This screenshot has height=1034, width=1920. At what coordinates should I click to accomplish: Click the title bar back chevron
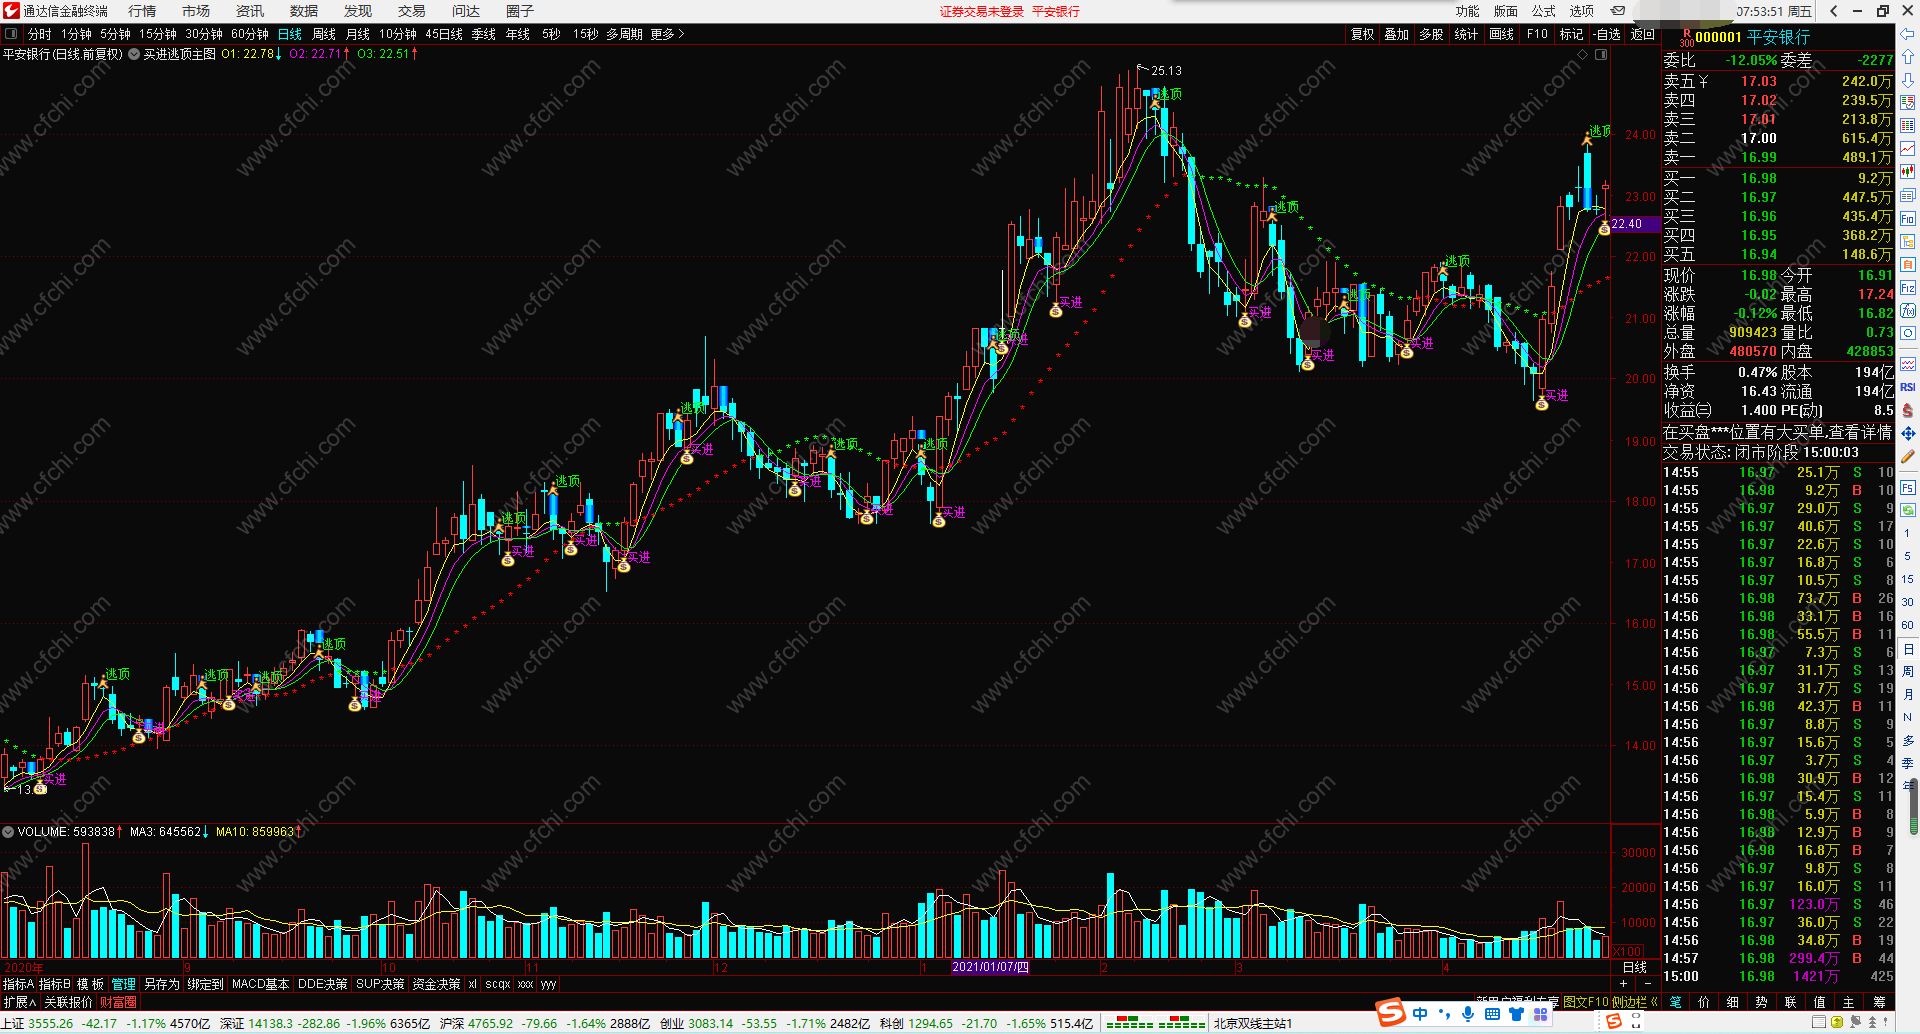coord(1833,11)
